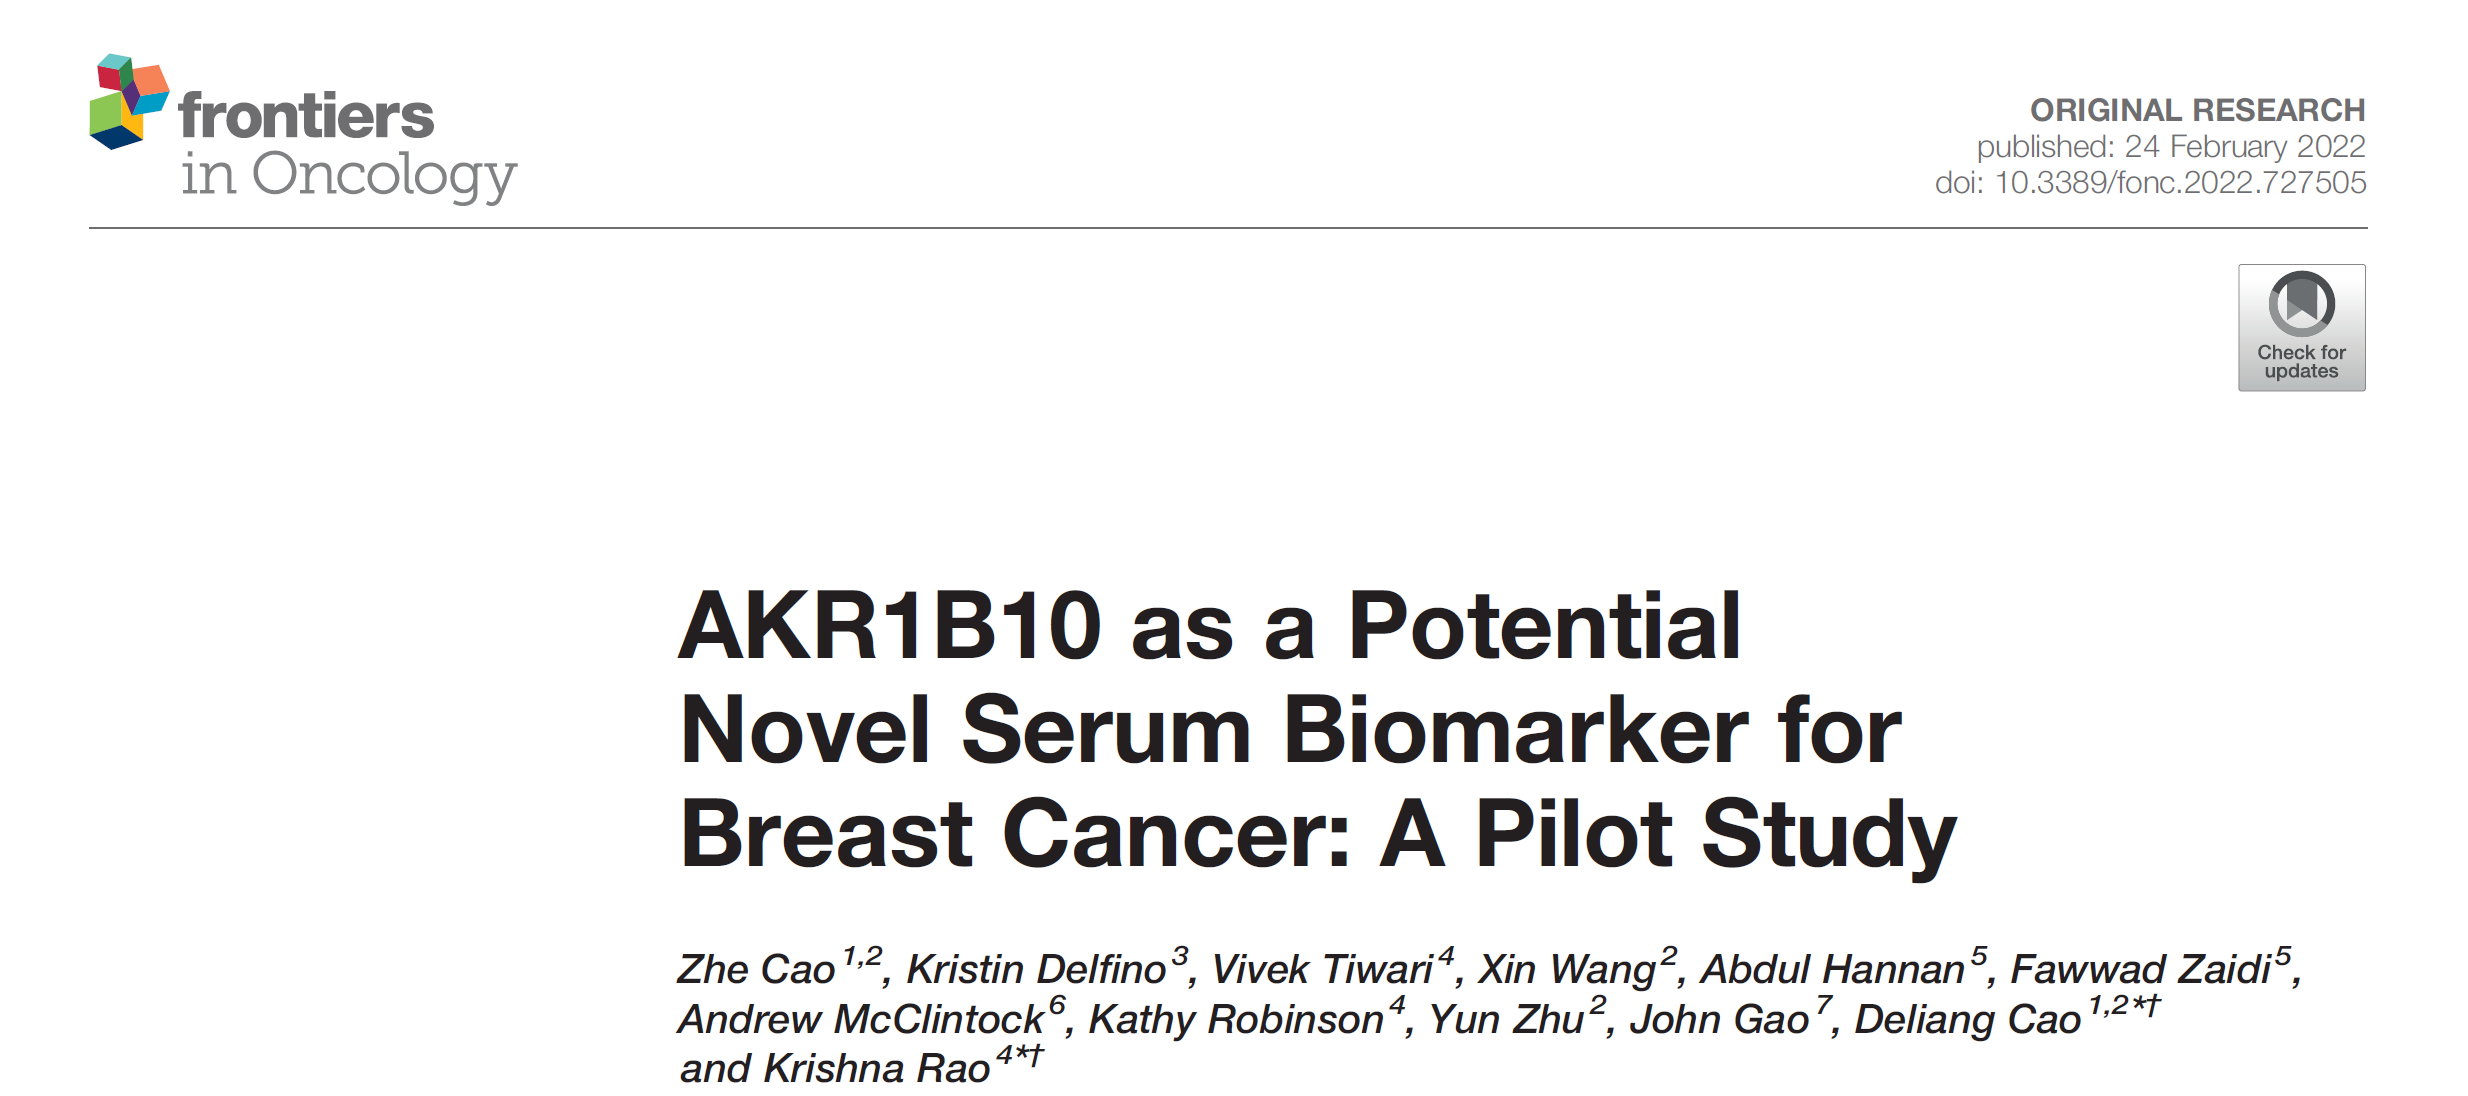Click the article title line "AKR1B10 as a Potential"
This screenshot has width=2468, height=1096.
[1209, 627]
